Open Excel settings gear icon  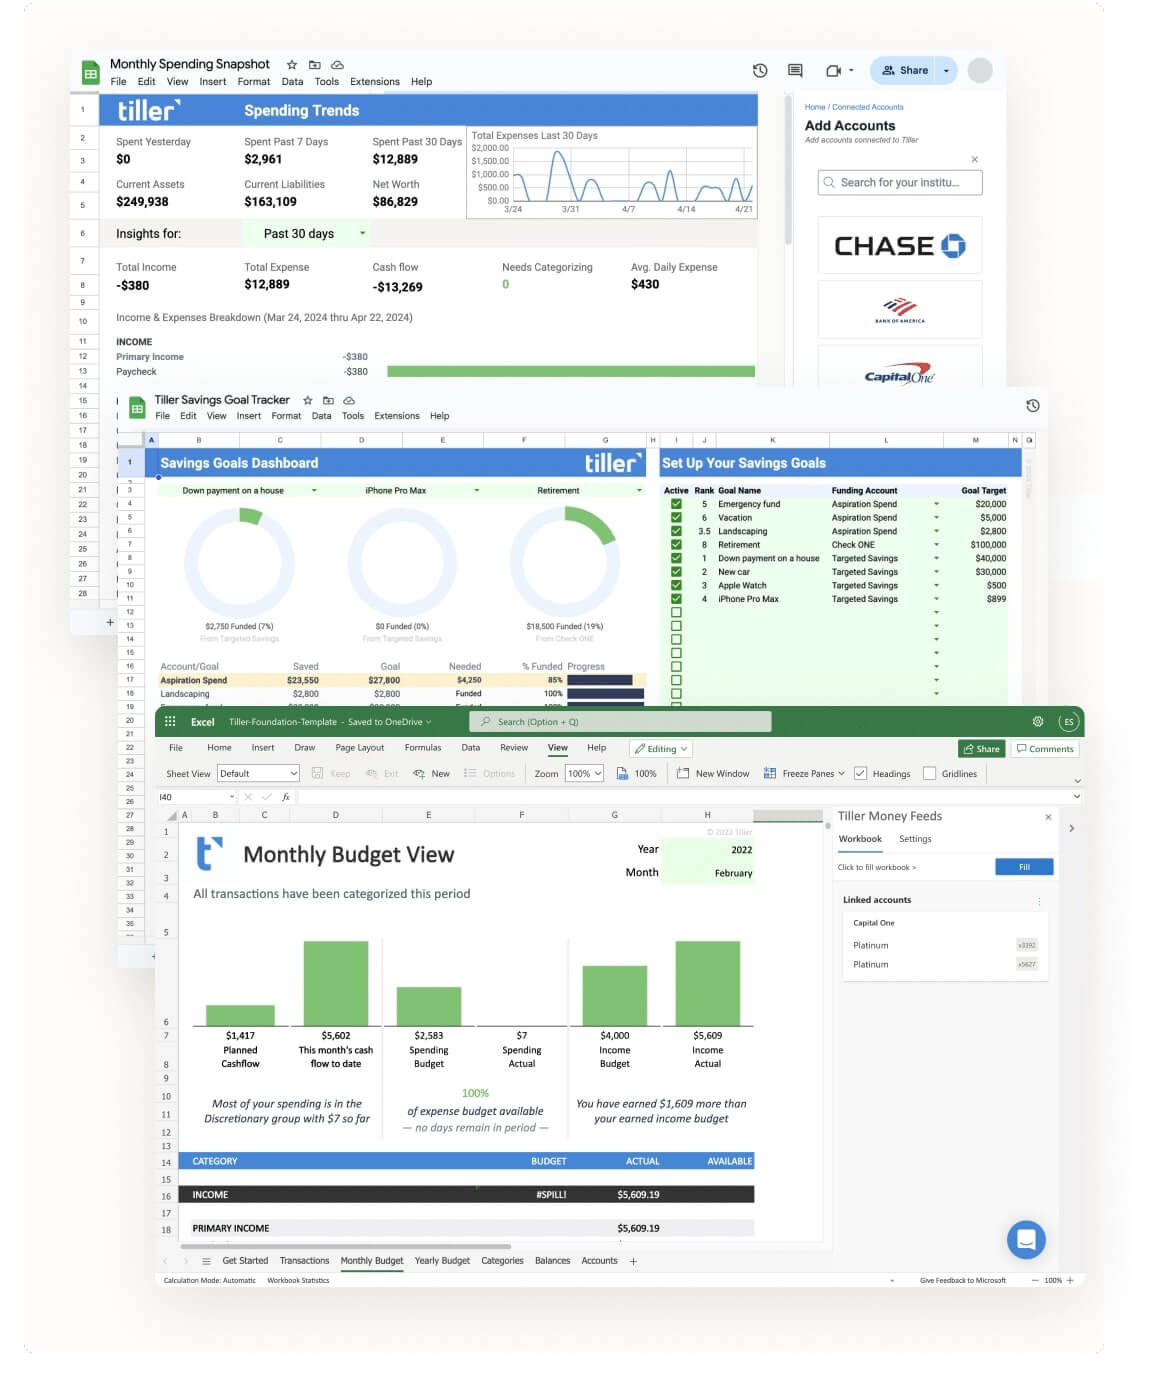1038,721
